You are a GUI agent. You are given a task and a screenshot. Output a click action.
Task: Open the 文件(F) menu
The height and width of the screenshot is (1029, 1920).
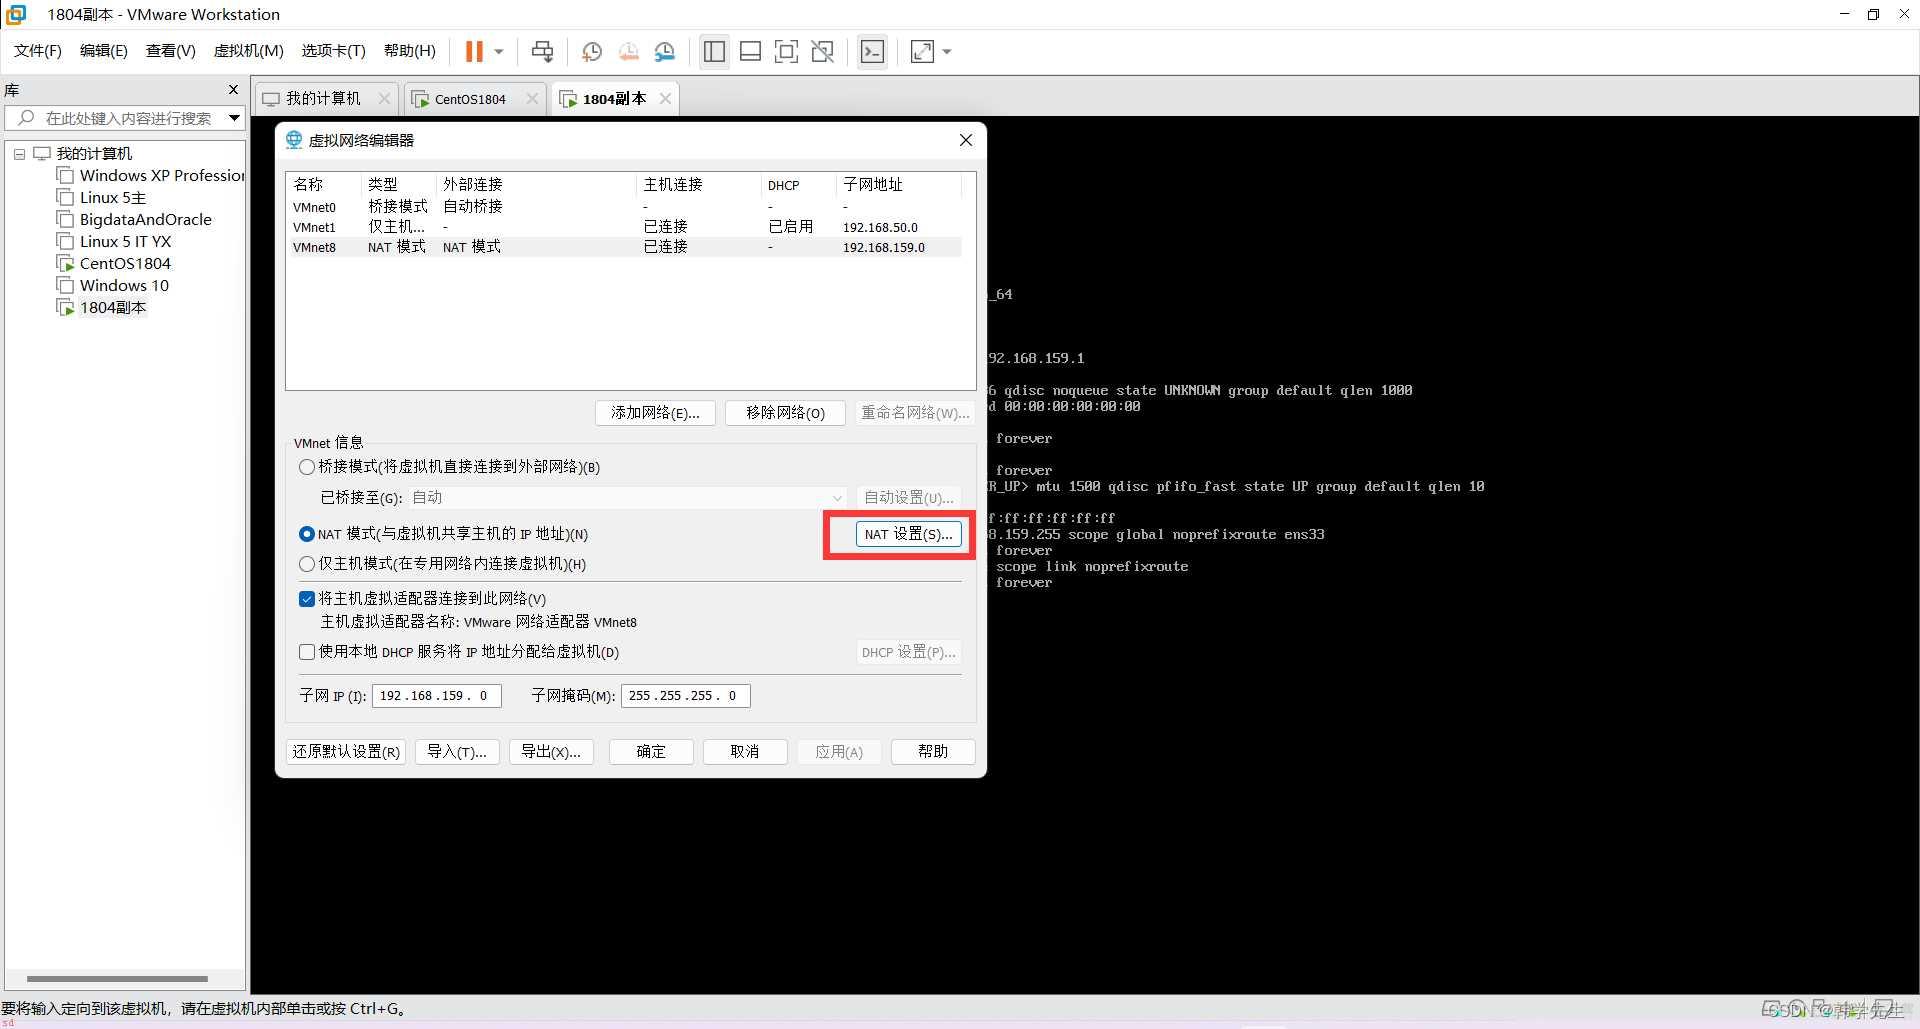38,51
